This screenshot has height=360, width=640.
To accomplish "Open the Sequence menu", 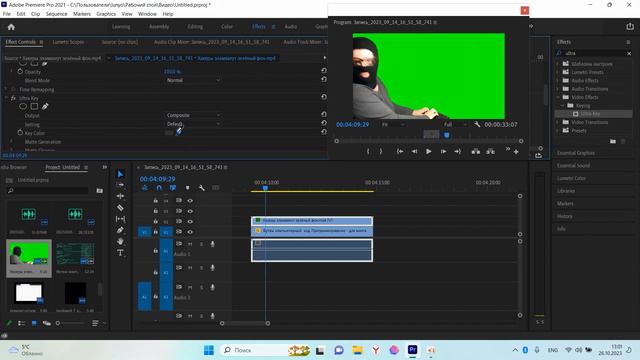I will pyautogui.click(x=56, y=14).
